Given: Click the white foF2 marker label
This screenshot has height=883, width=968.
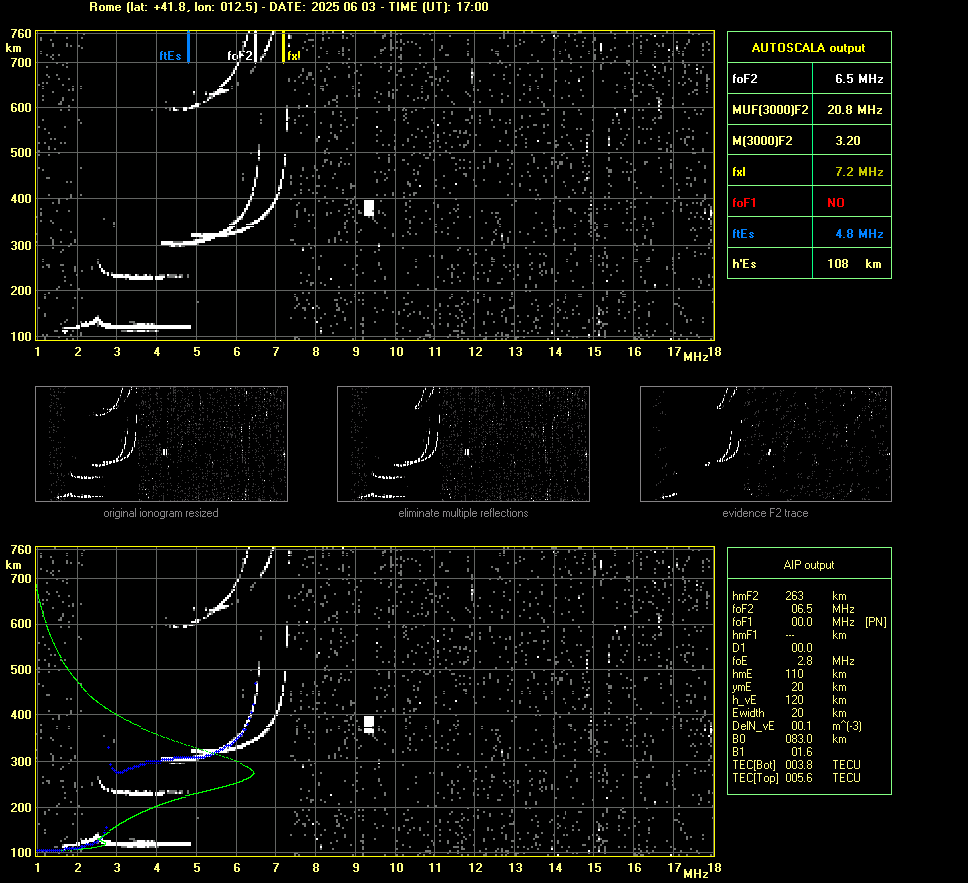Looking at the screenshot, I should 240,56.
